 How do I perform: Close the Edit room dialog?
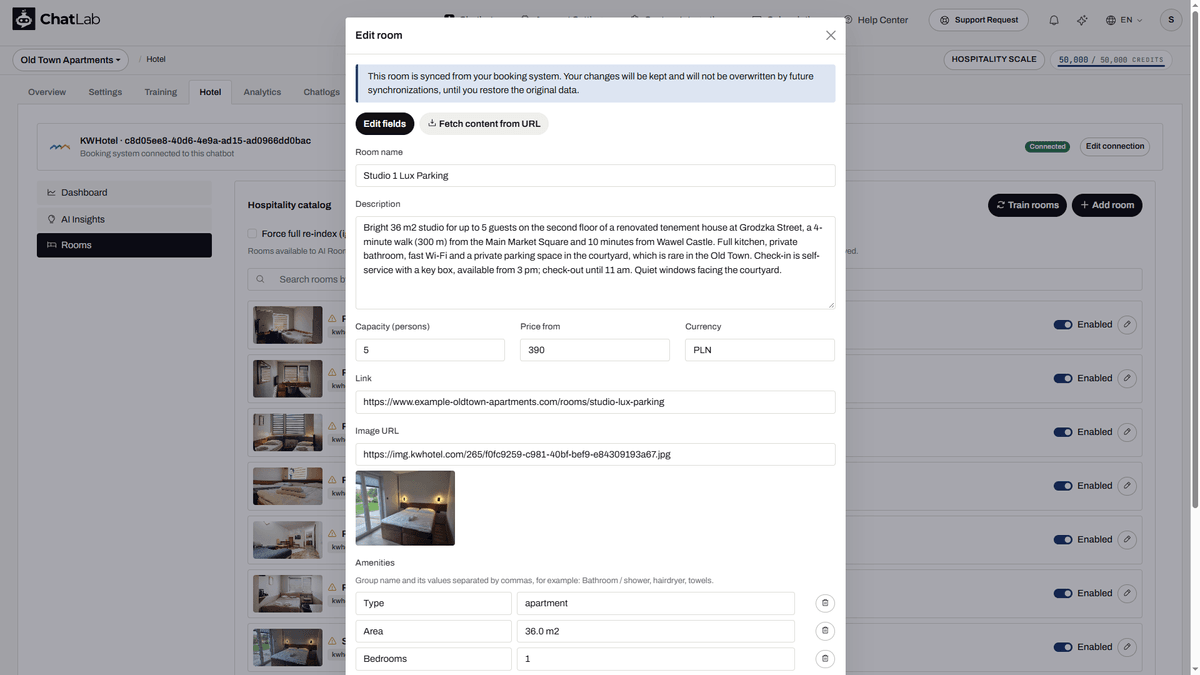[x=830, y=35]
